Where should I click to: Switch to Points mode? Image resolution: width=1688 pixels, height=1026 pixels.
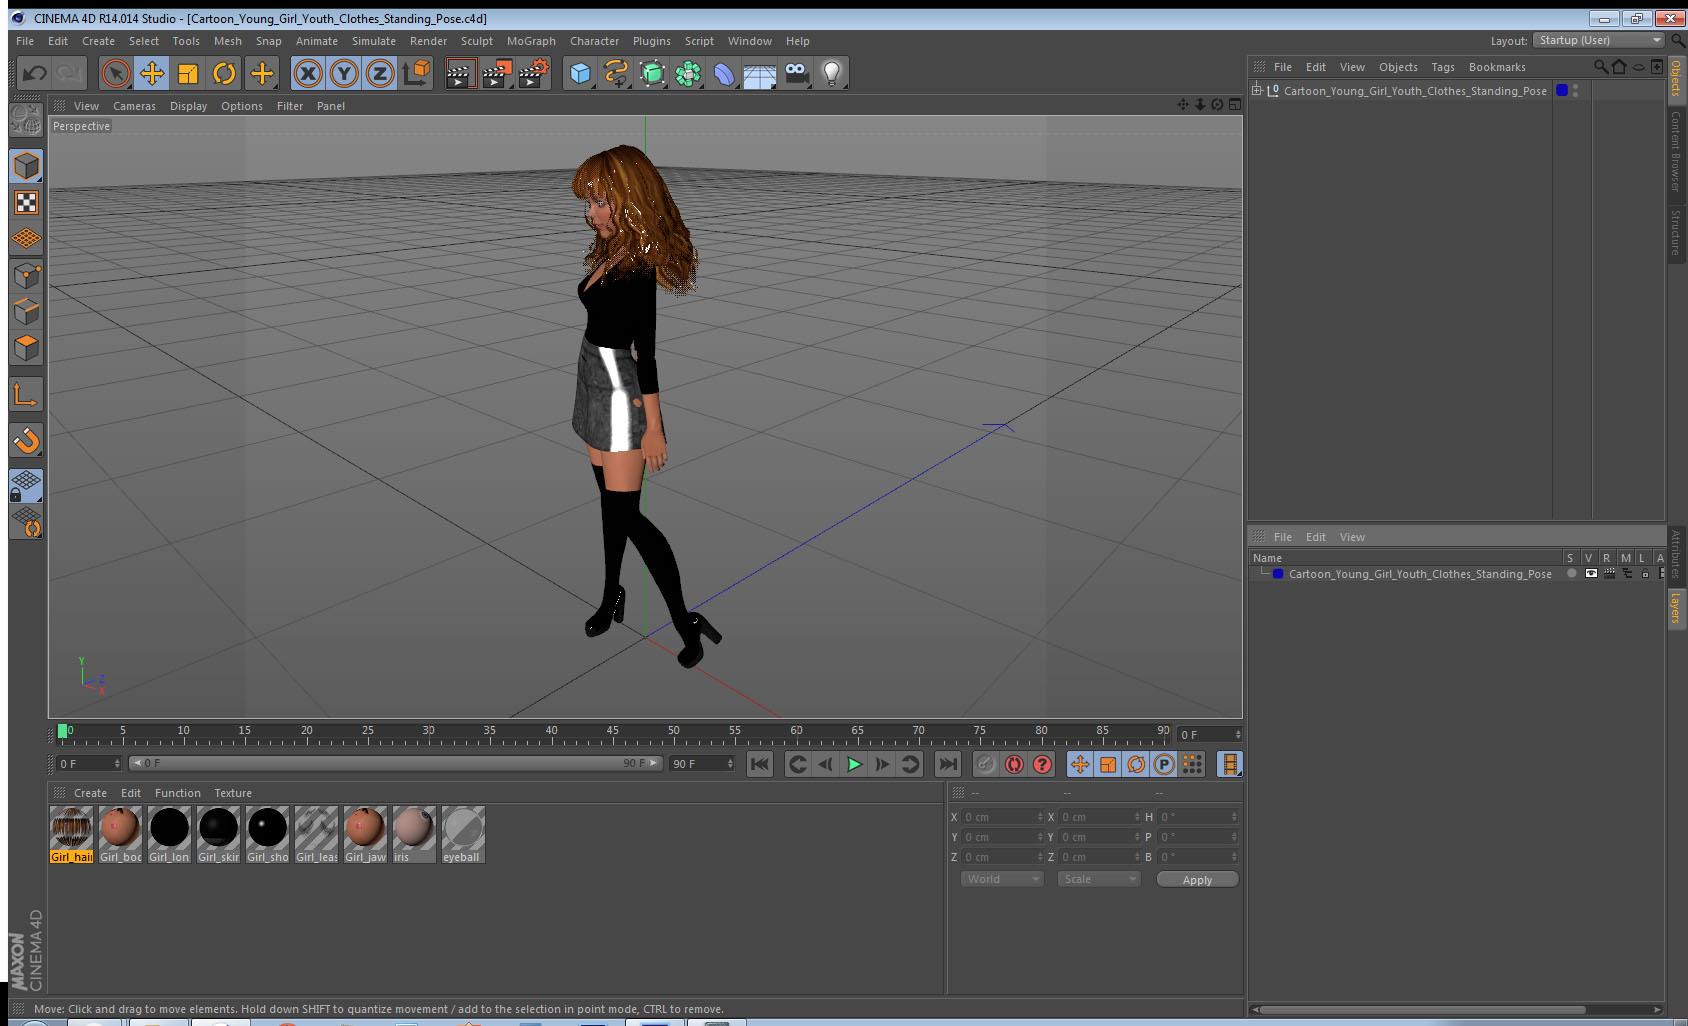[x=26, y=275]
